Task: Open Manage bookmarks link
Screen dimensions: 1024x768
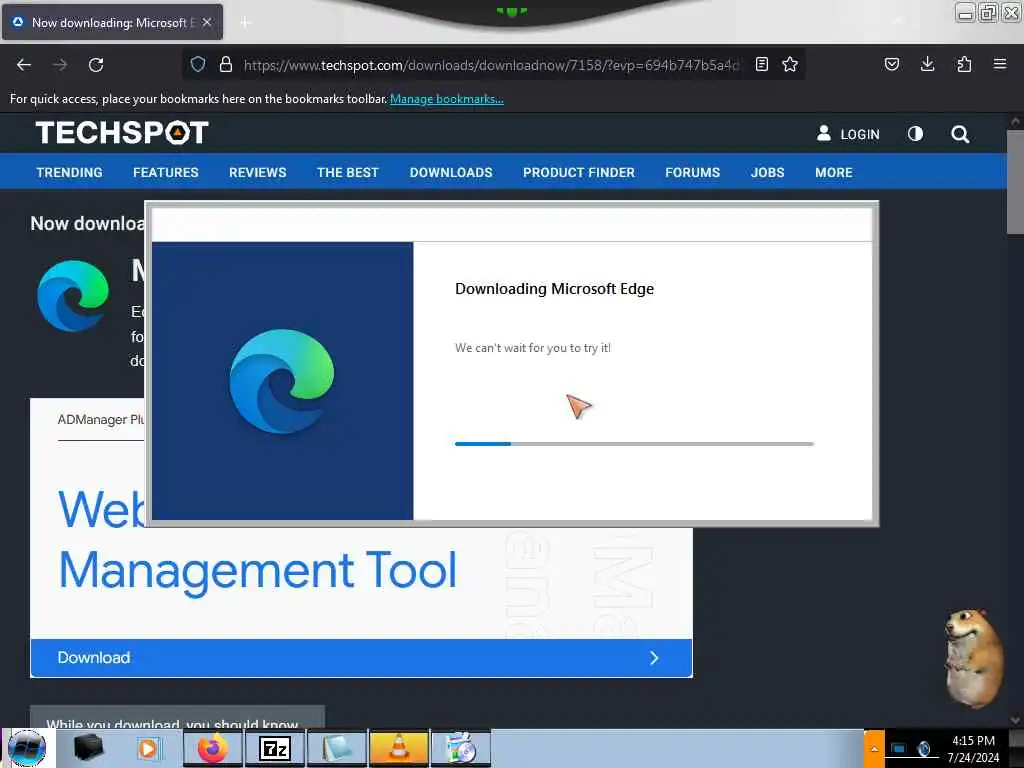Action: coord(447,99)
